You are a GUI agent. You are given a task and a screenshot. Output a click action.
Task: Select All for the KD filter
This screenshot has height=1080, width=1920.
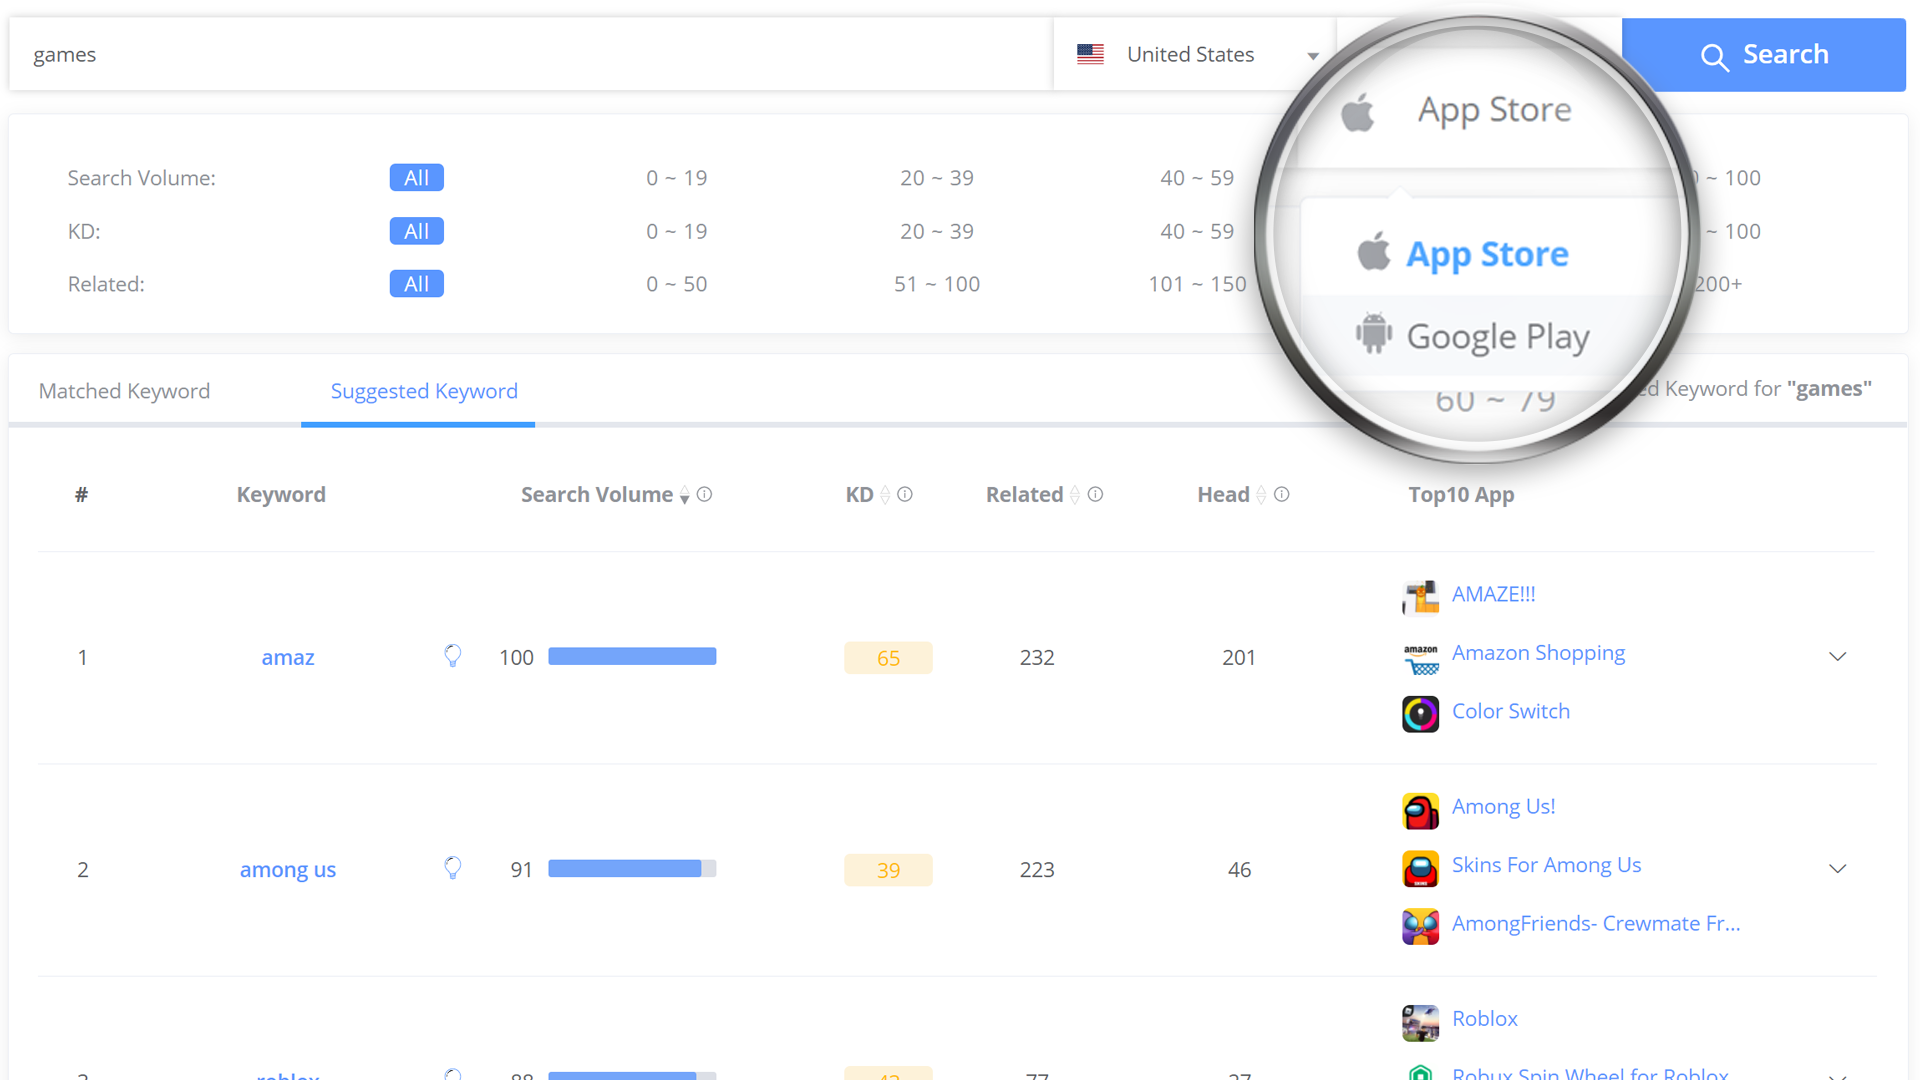pos(416,231)
